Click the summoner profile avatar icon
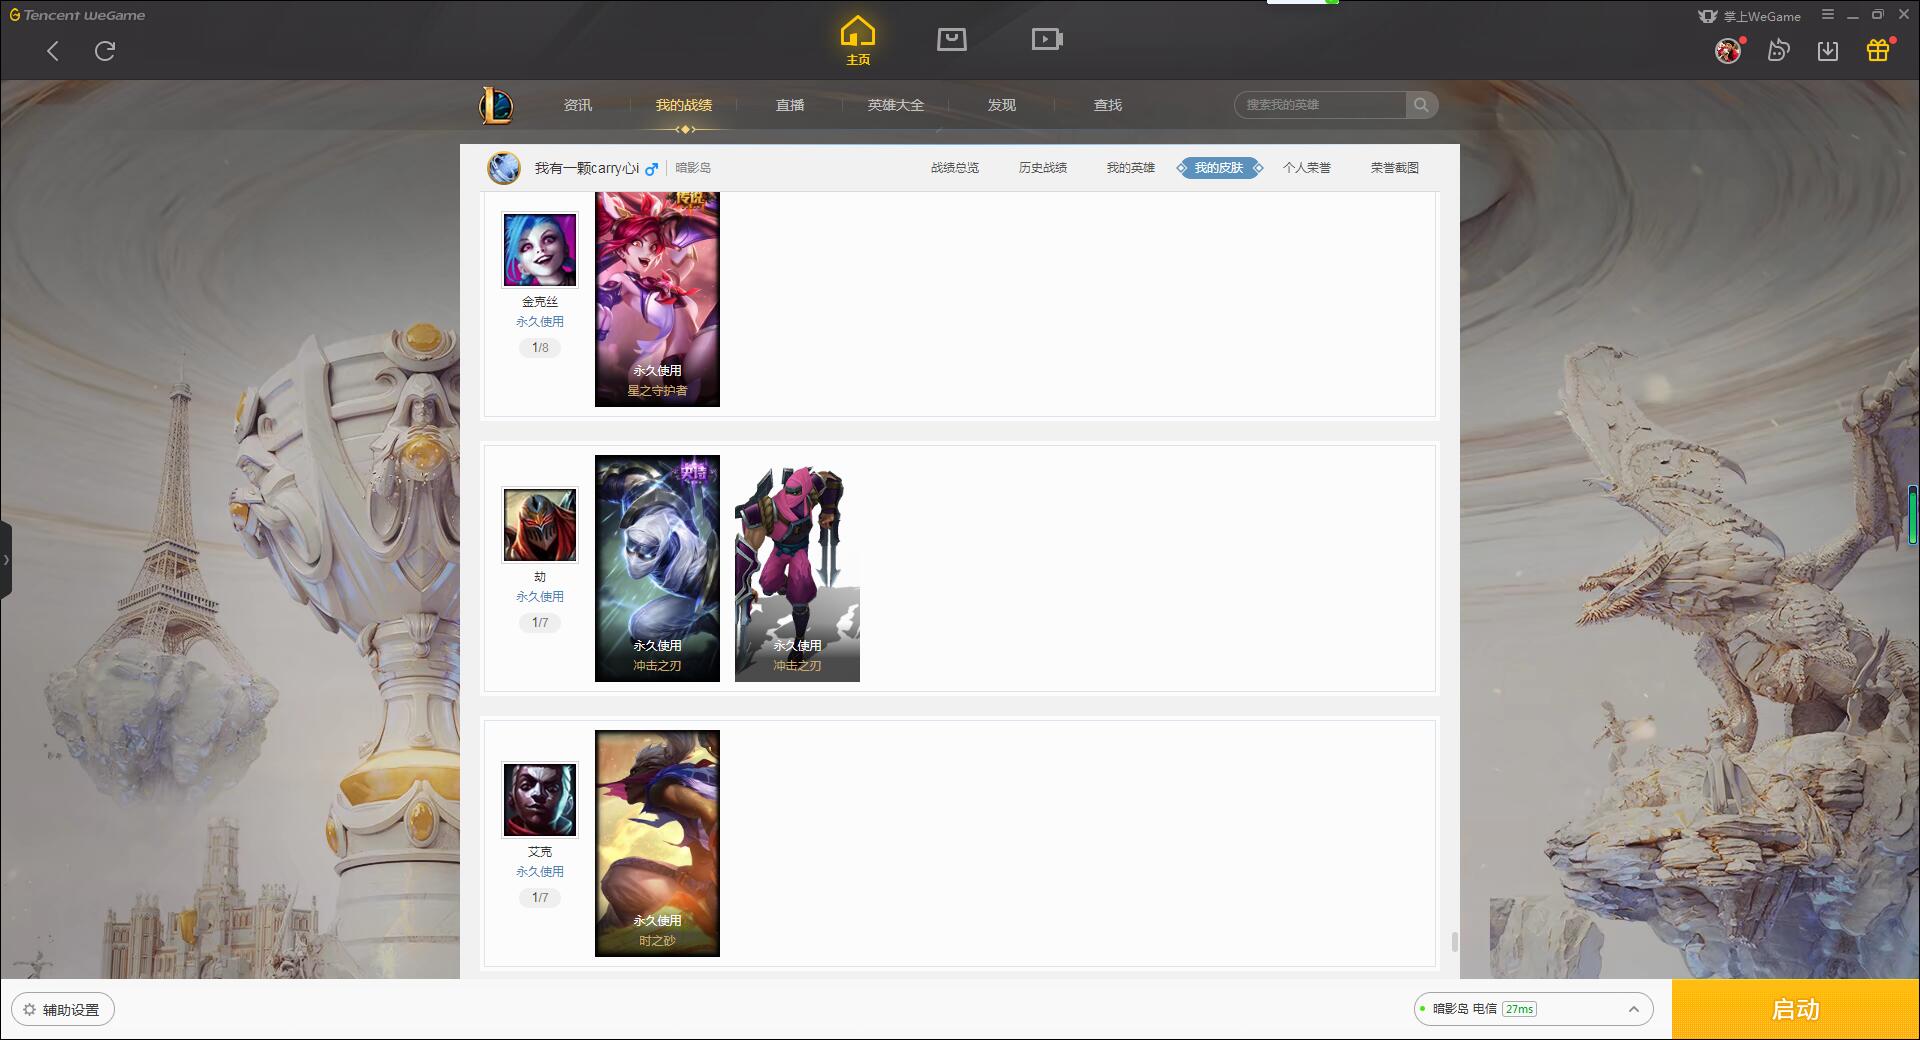The image size is (1920, 1040). (x=504, y=168)
